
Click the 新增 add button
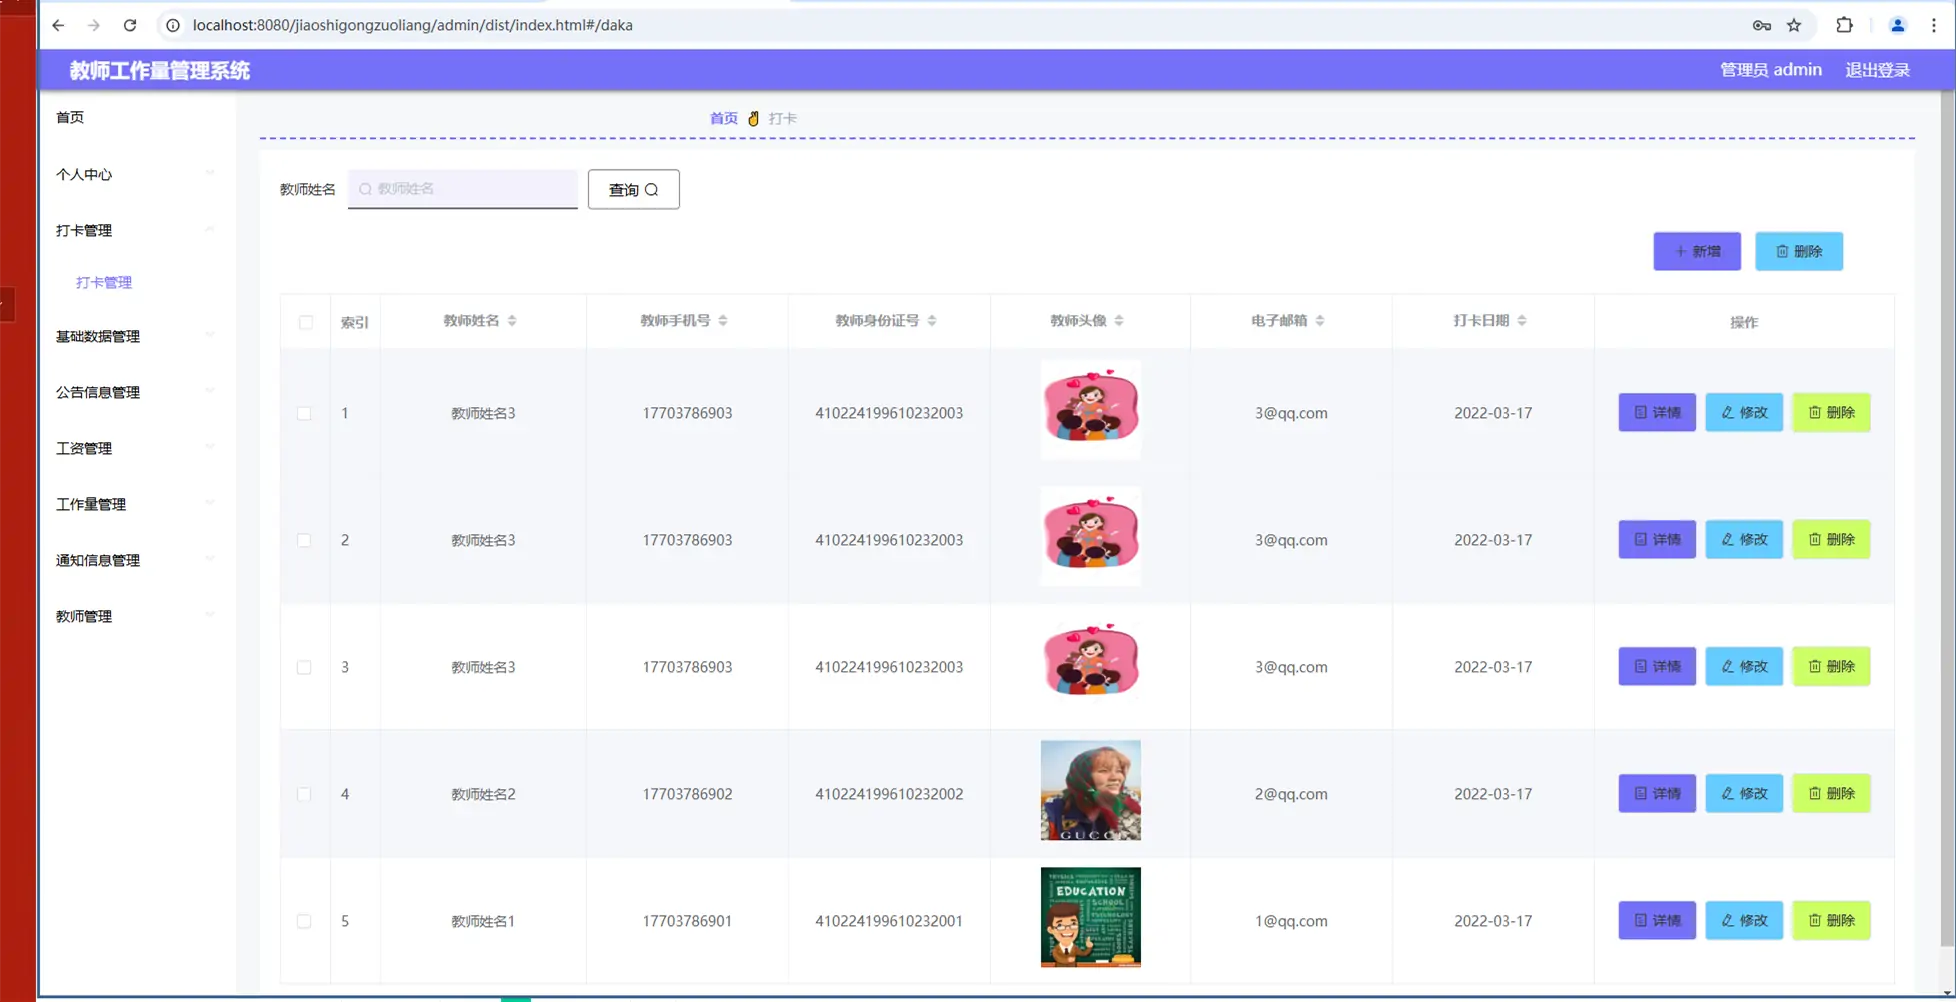pyautogui.click(x=1697, y=251)
